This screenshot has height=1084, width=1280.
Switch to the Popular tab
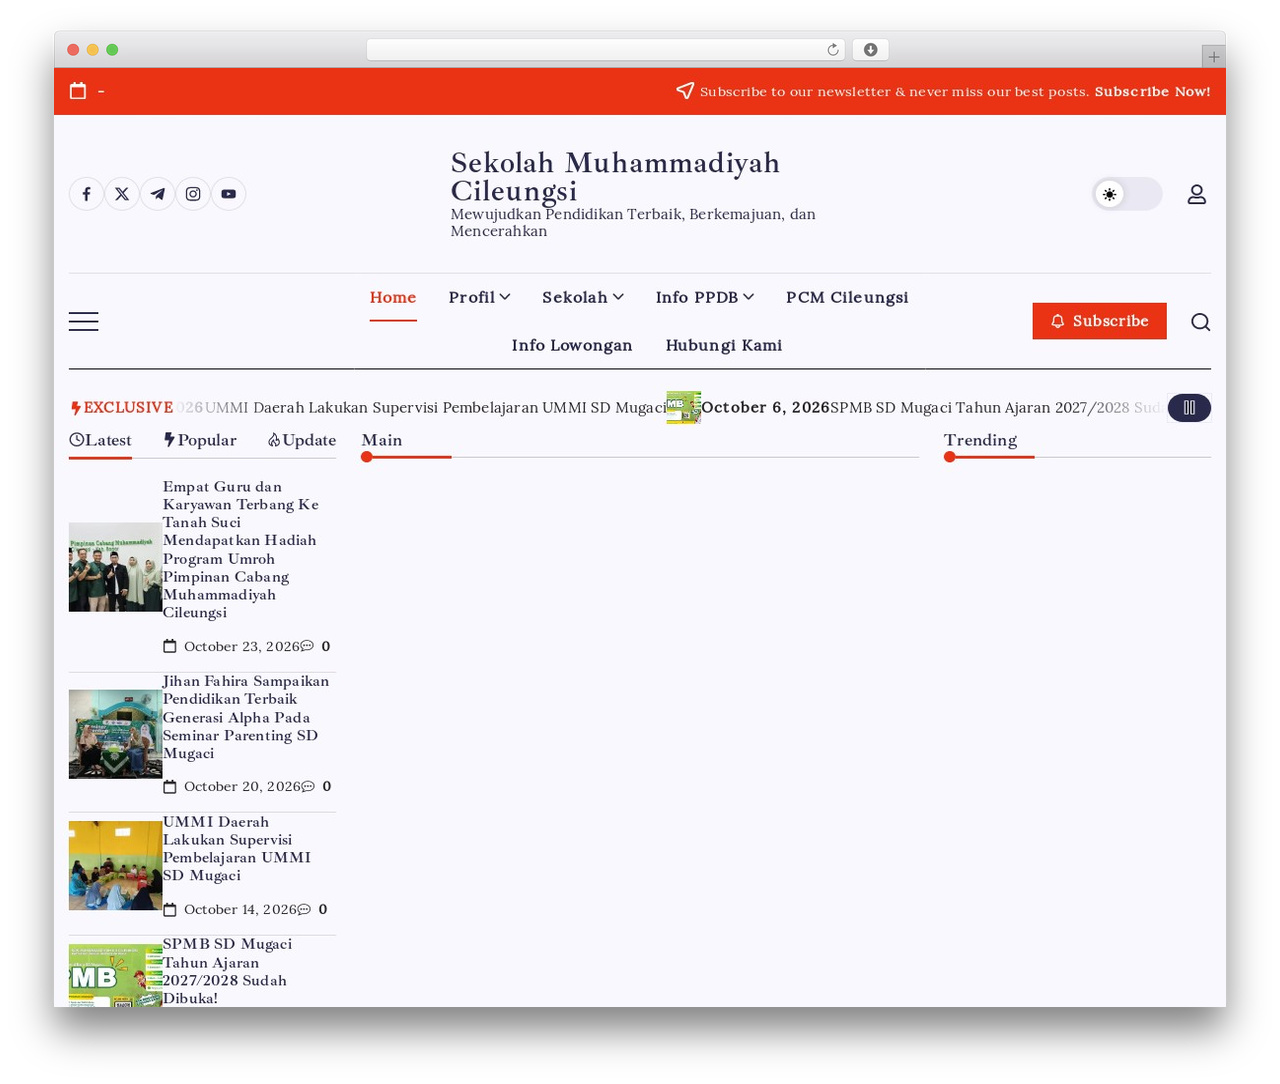[x=200, y=440]
